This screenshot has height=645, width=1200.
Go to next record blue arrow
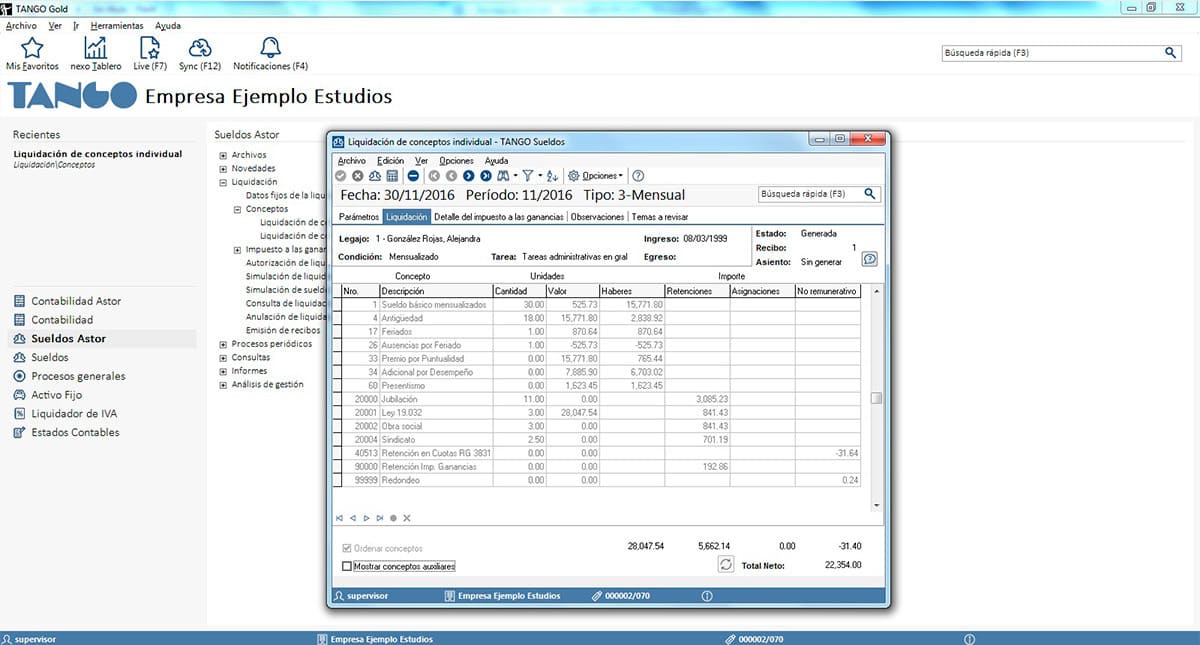[x=469, y=175]
